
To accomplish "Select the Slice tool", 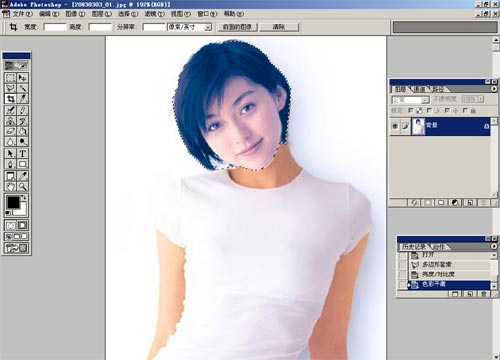I will 22,99.
